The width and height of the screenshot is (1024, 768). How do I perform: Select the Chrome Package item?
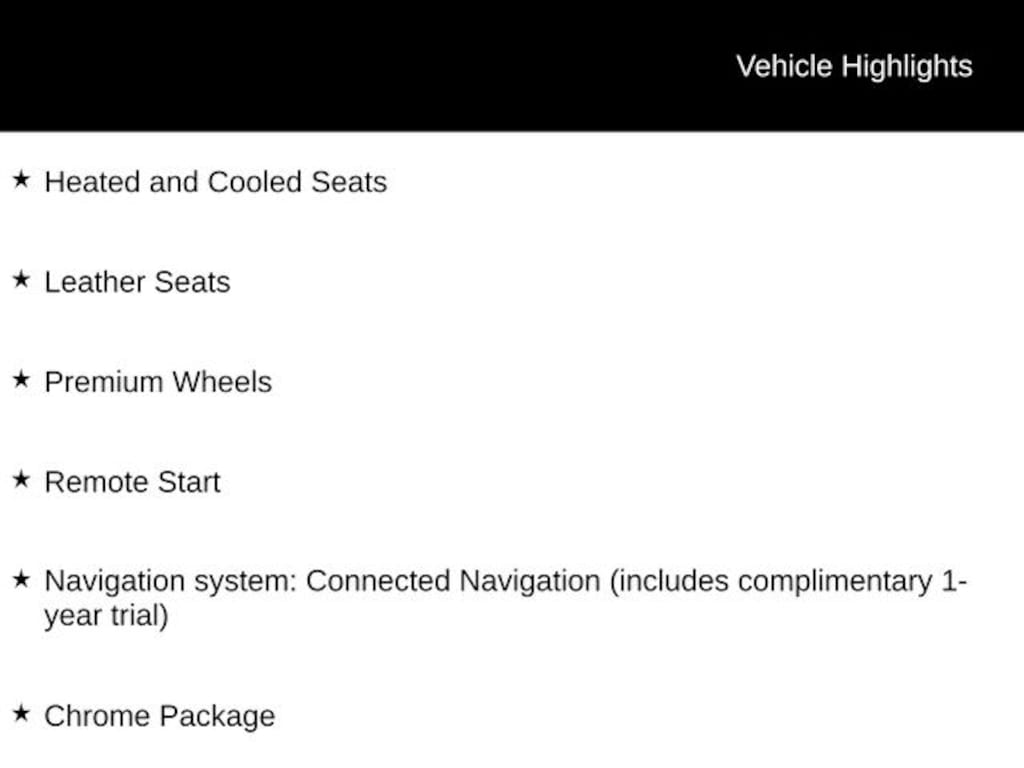pyautogui.click(x=160, y=716)
